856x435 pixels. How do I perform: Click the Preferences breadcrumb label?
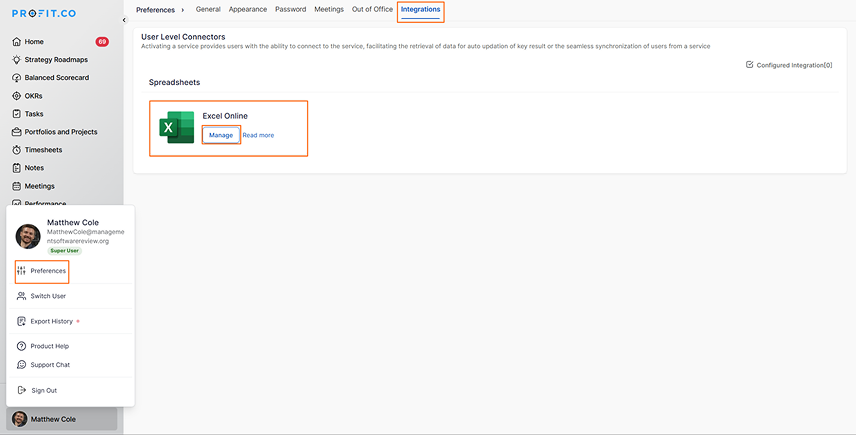pos(156,10)
